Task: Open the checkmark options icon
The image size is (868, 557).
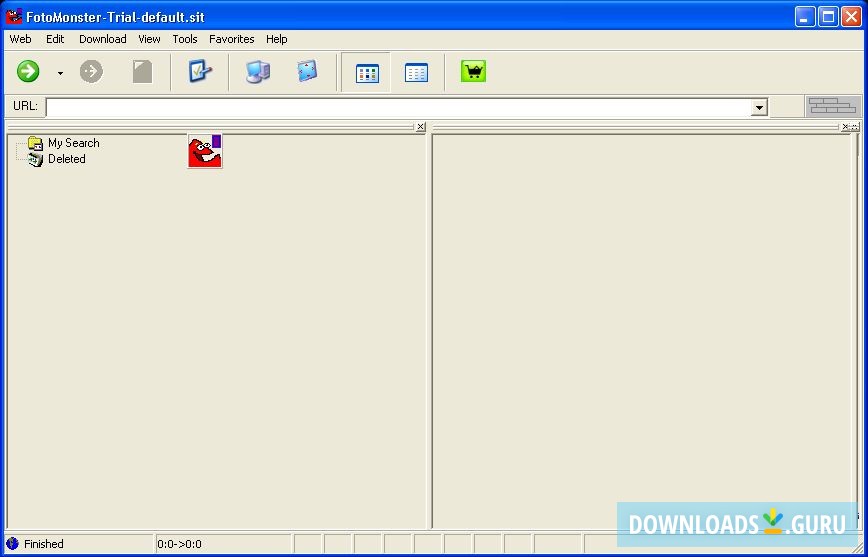Action: click(x=200, y=71)
